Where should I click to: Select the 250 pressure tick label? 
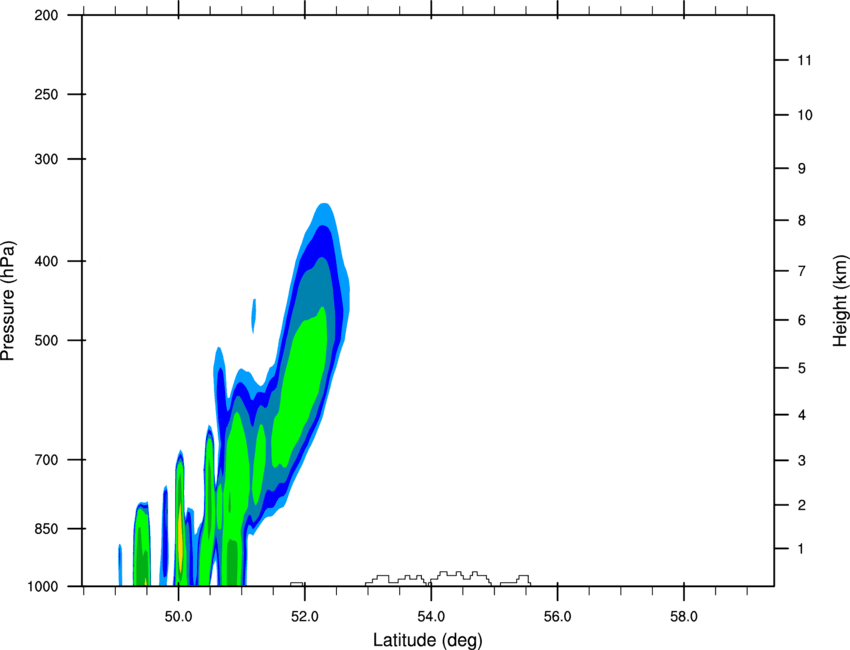46,94
